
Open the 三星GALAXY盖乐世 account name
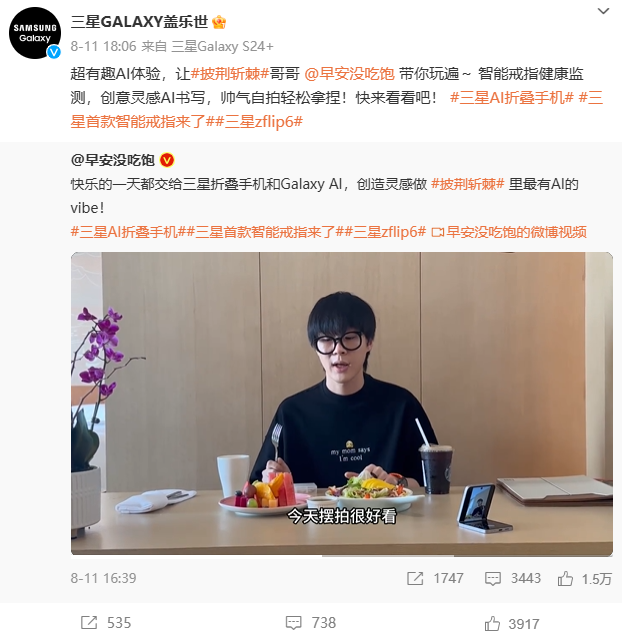139,22
